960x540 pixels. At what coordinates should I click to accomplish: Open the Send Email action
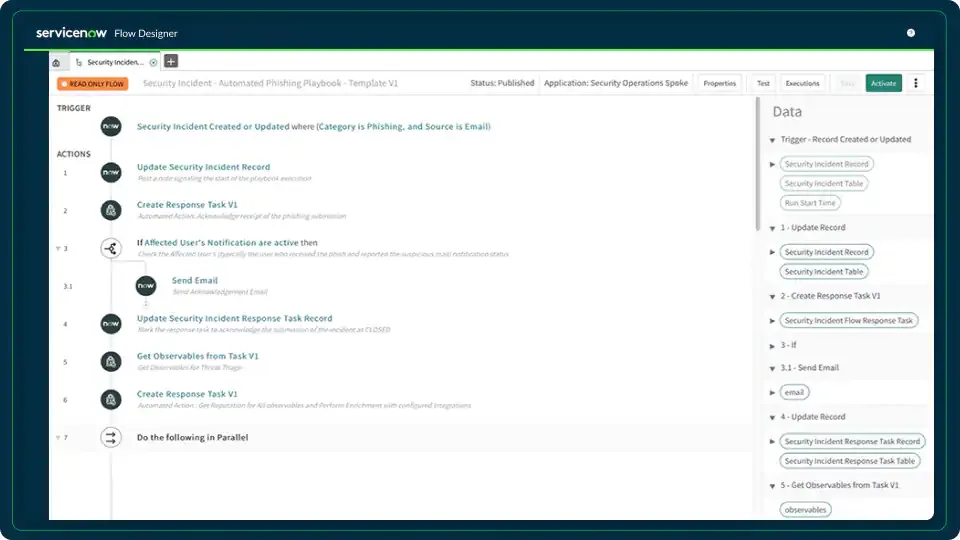tap(195, 280)
